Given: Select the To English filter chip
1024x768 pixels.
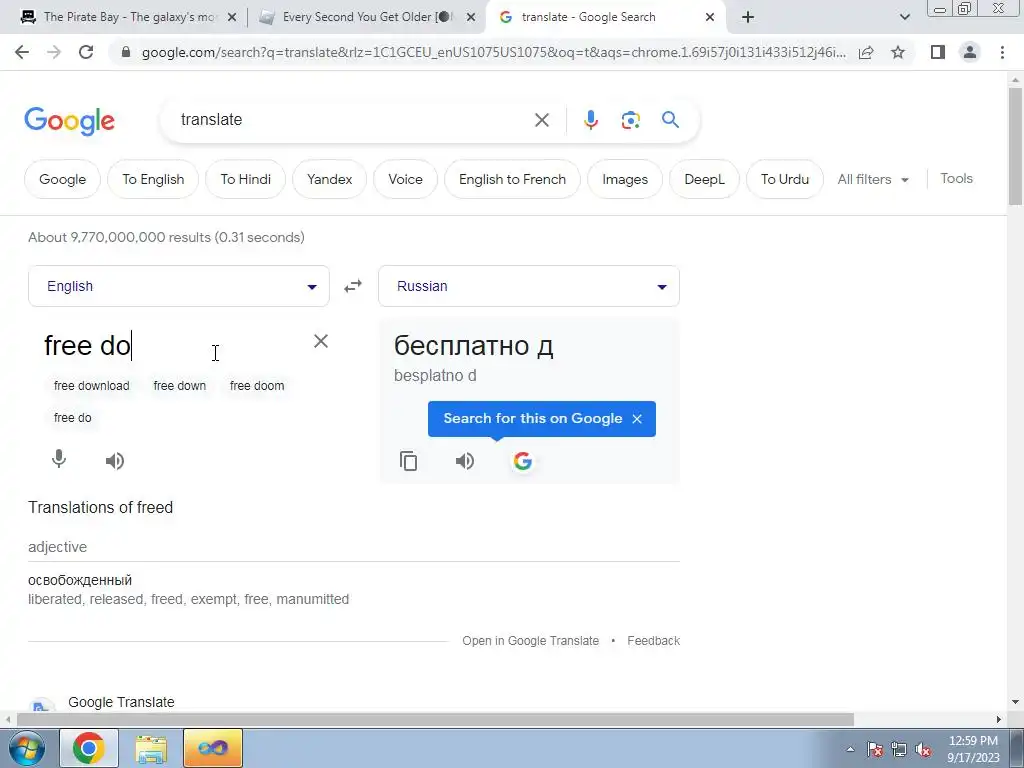Looking at the screenshot, I should pyautogui.click(x=153, y=179).
